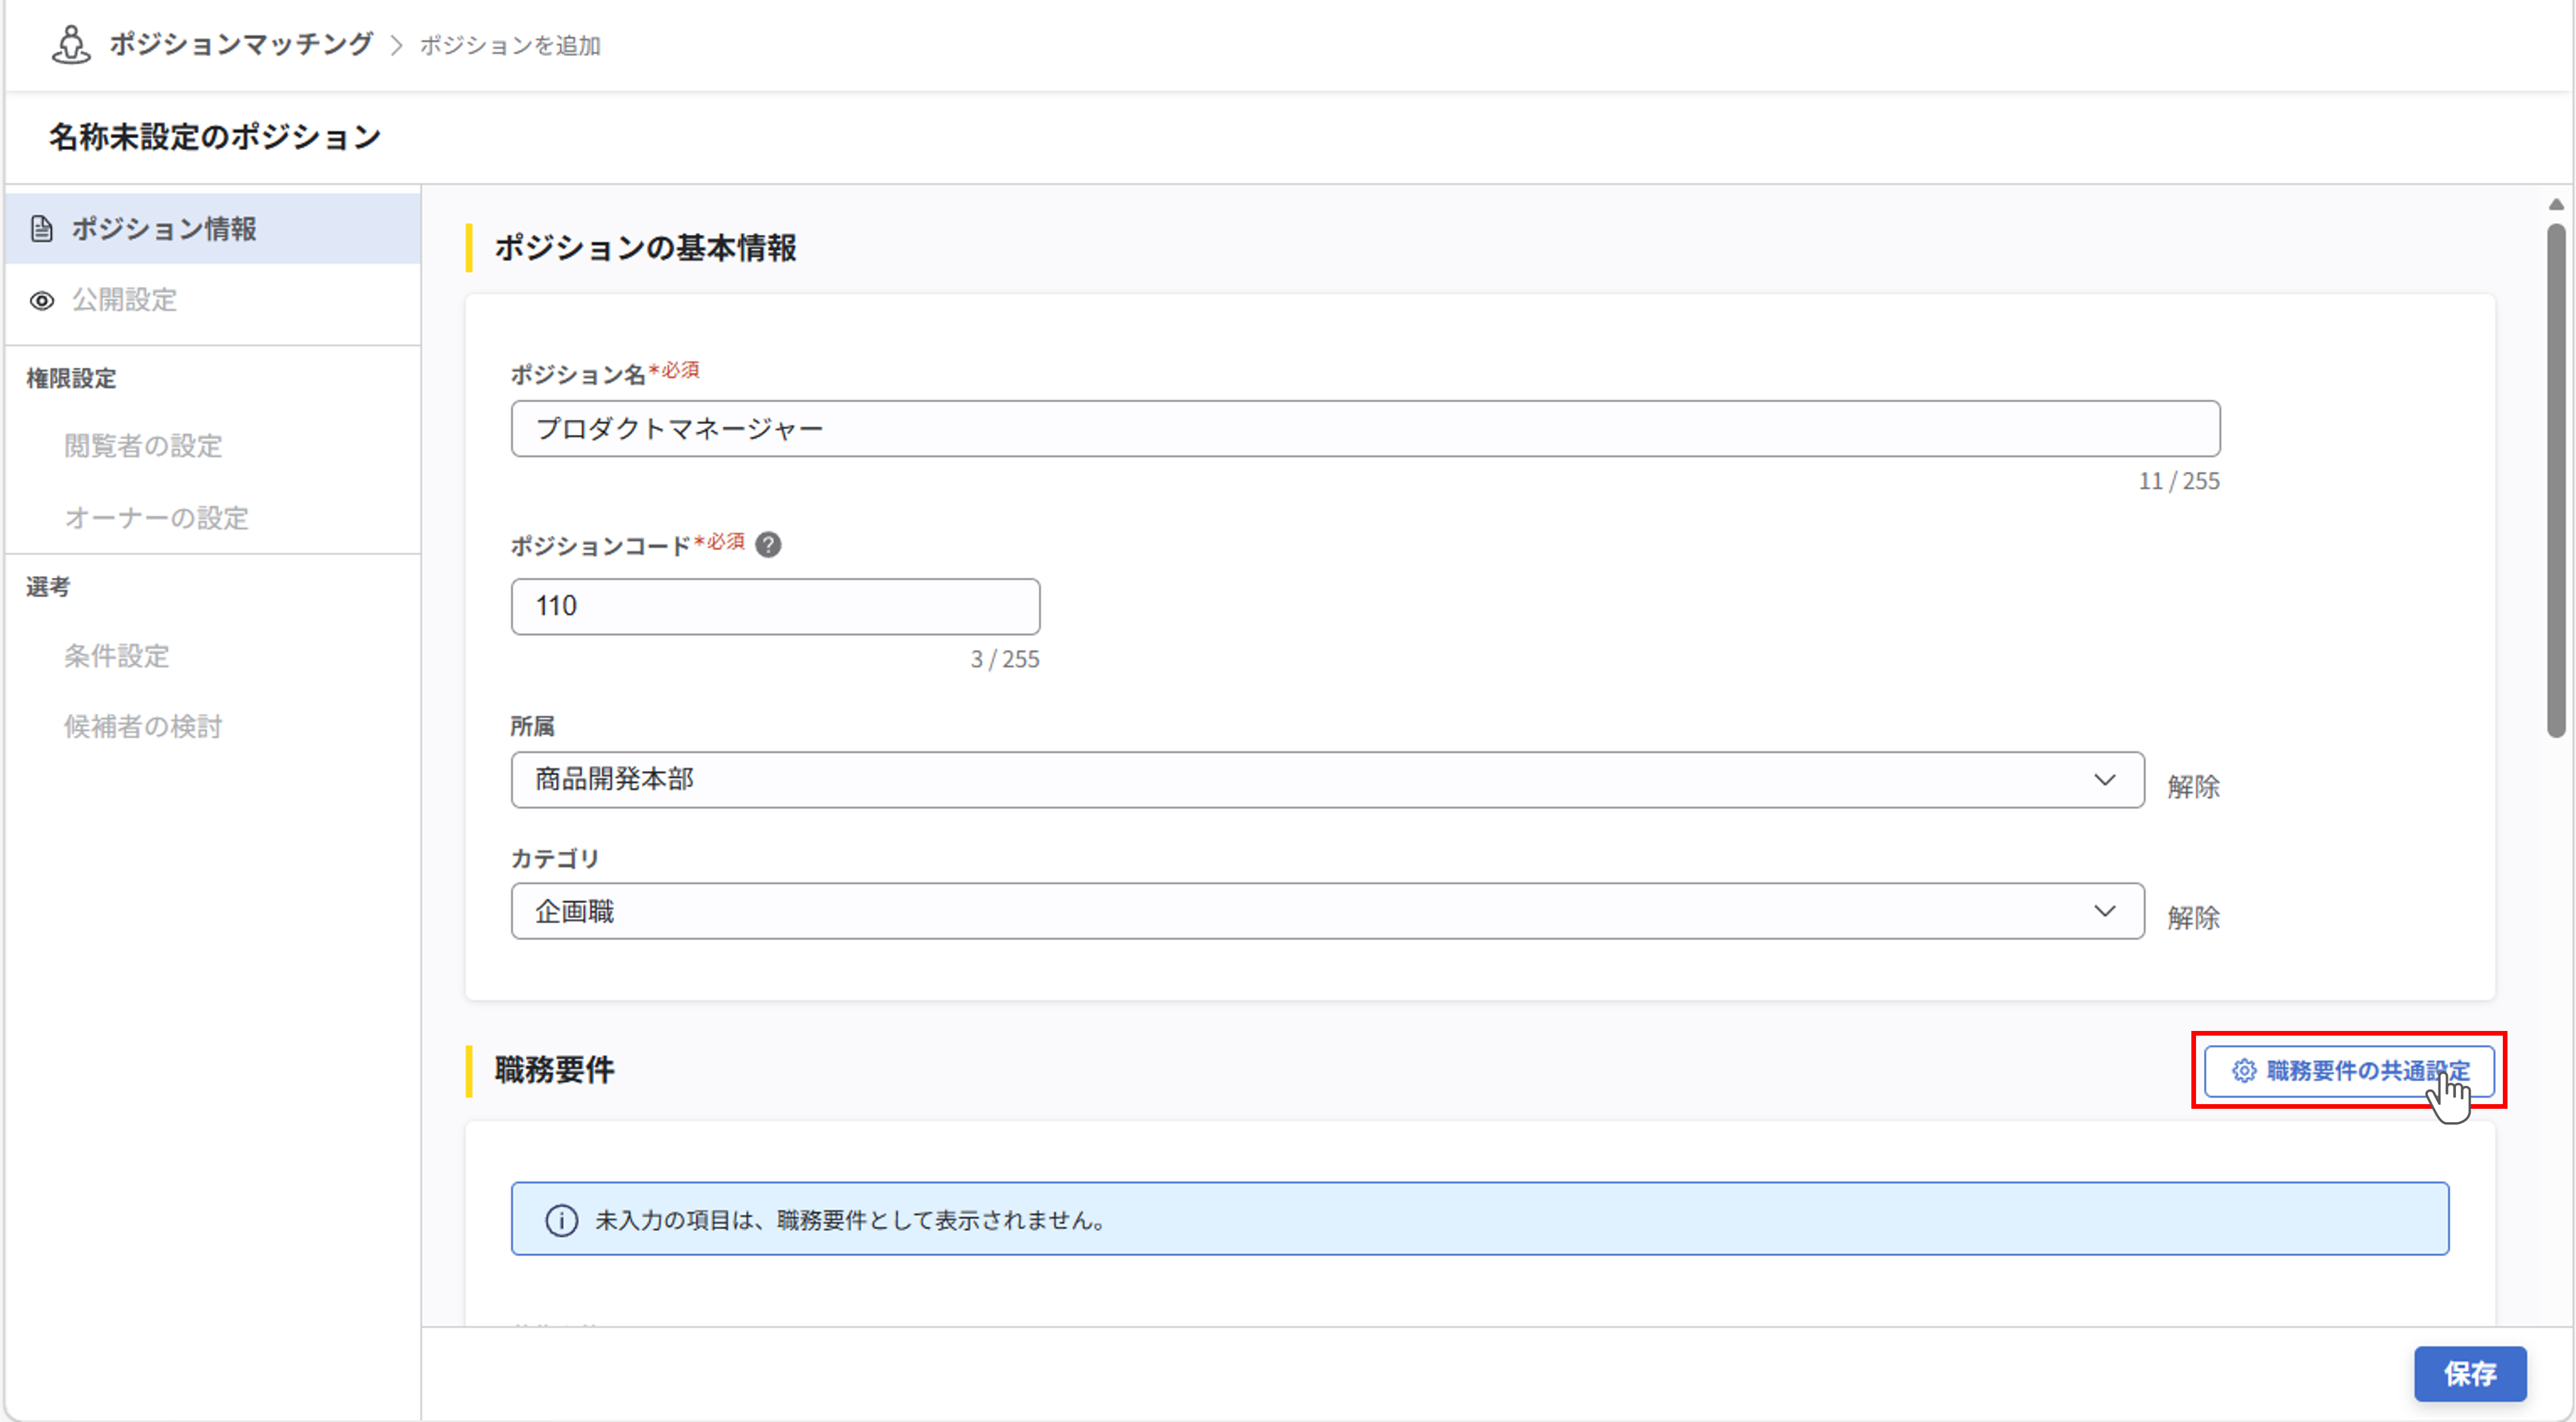Select the 職務要件 section heading

pos(554,1071)
